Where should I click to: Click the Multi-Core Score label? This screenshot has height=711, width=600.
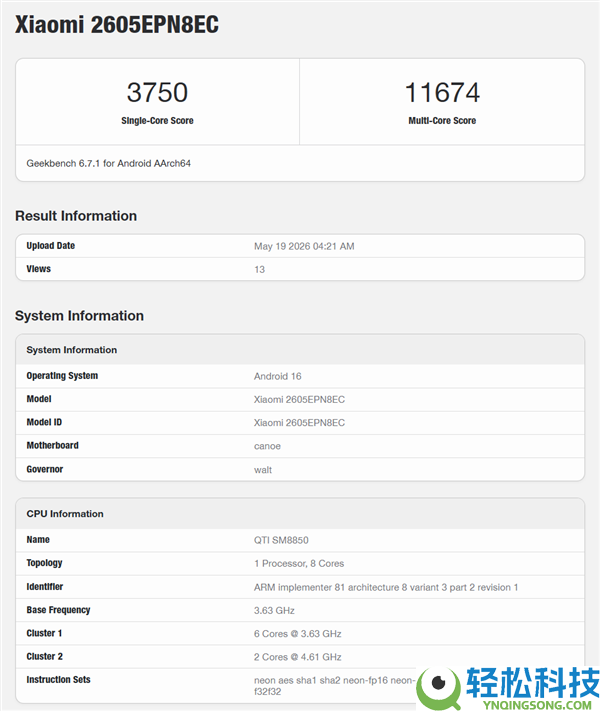[x=442, y=121]
